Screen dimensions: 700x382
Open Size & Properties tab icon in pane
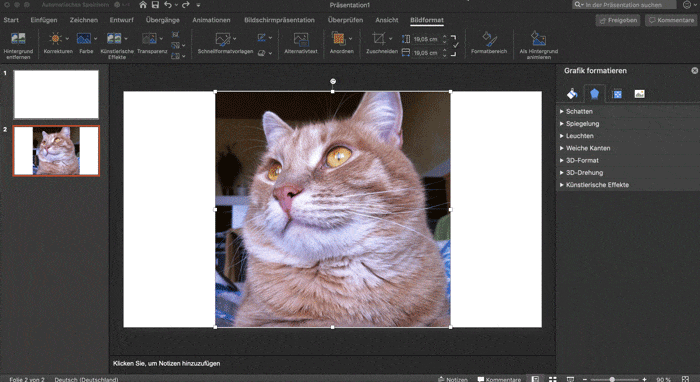click(x=617, y=94)
